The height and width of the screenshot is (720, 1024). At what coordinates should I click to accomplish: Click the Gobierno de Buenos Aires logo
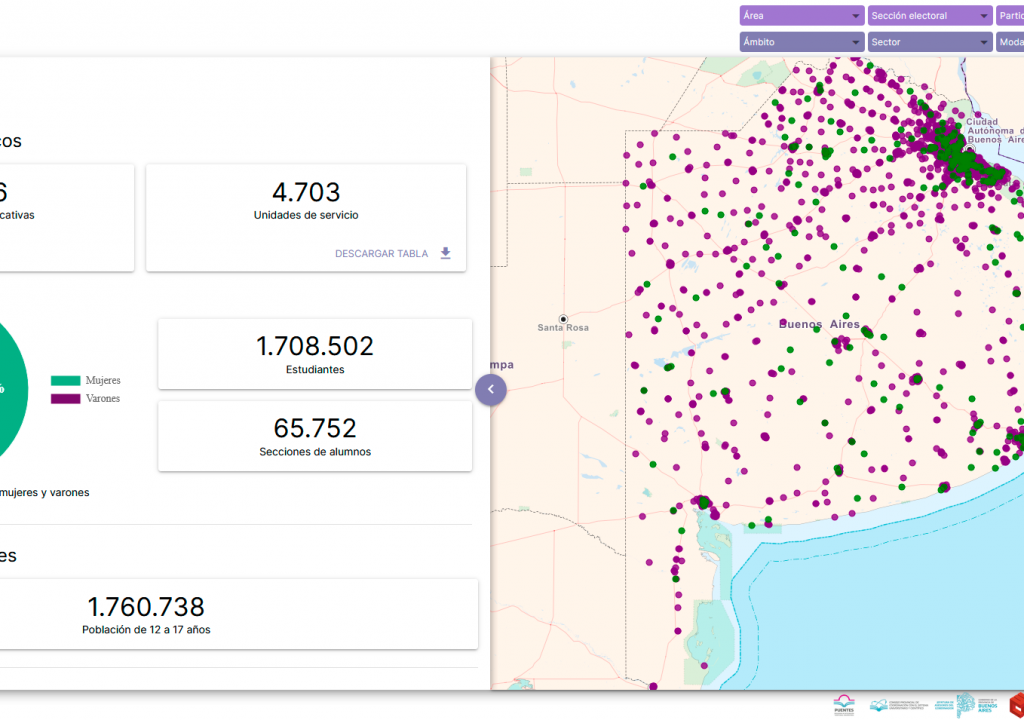(976, 705)
